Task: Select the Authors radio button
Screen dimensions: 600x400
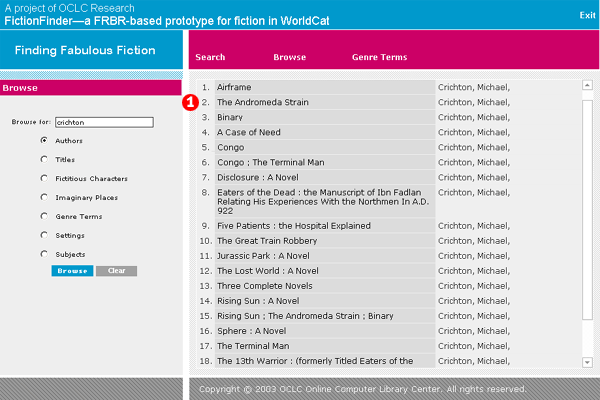Action: click(x=44, y=141)
